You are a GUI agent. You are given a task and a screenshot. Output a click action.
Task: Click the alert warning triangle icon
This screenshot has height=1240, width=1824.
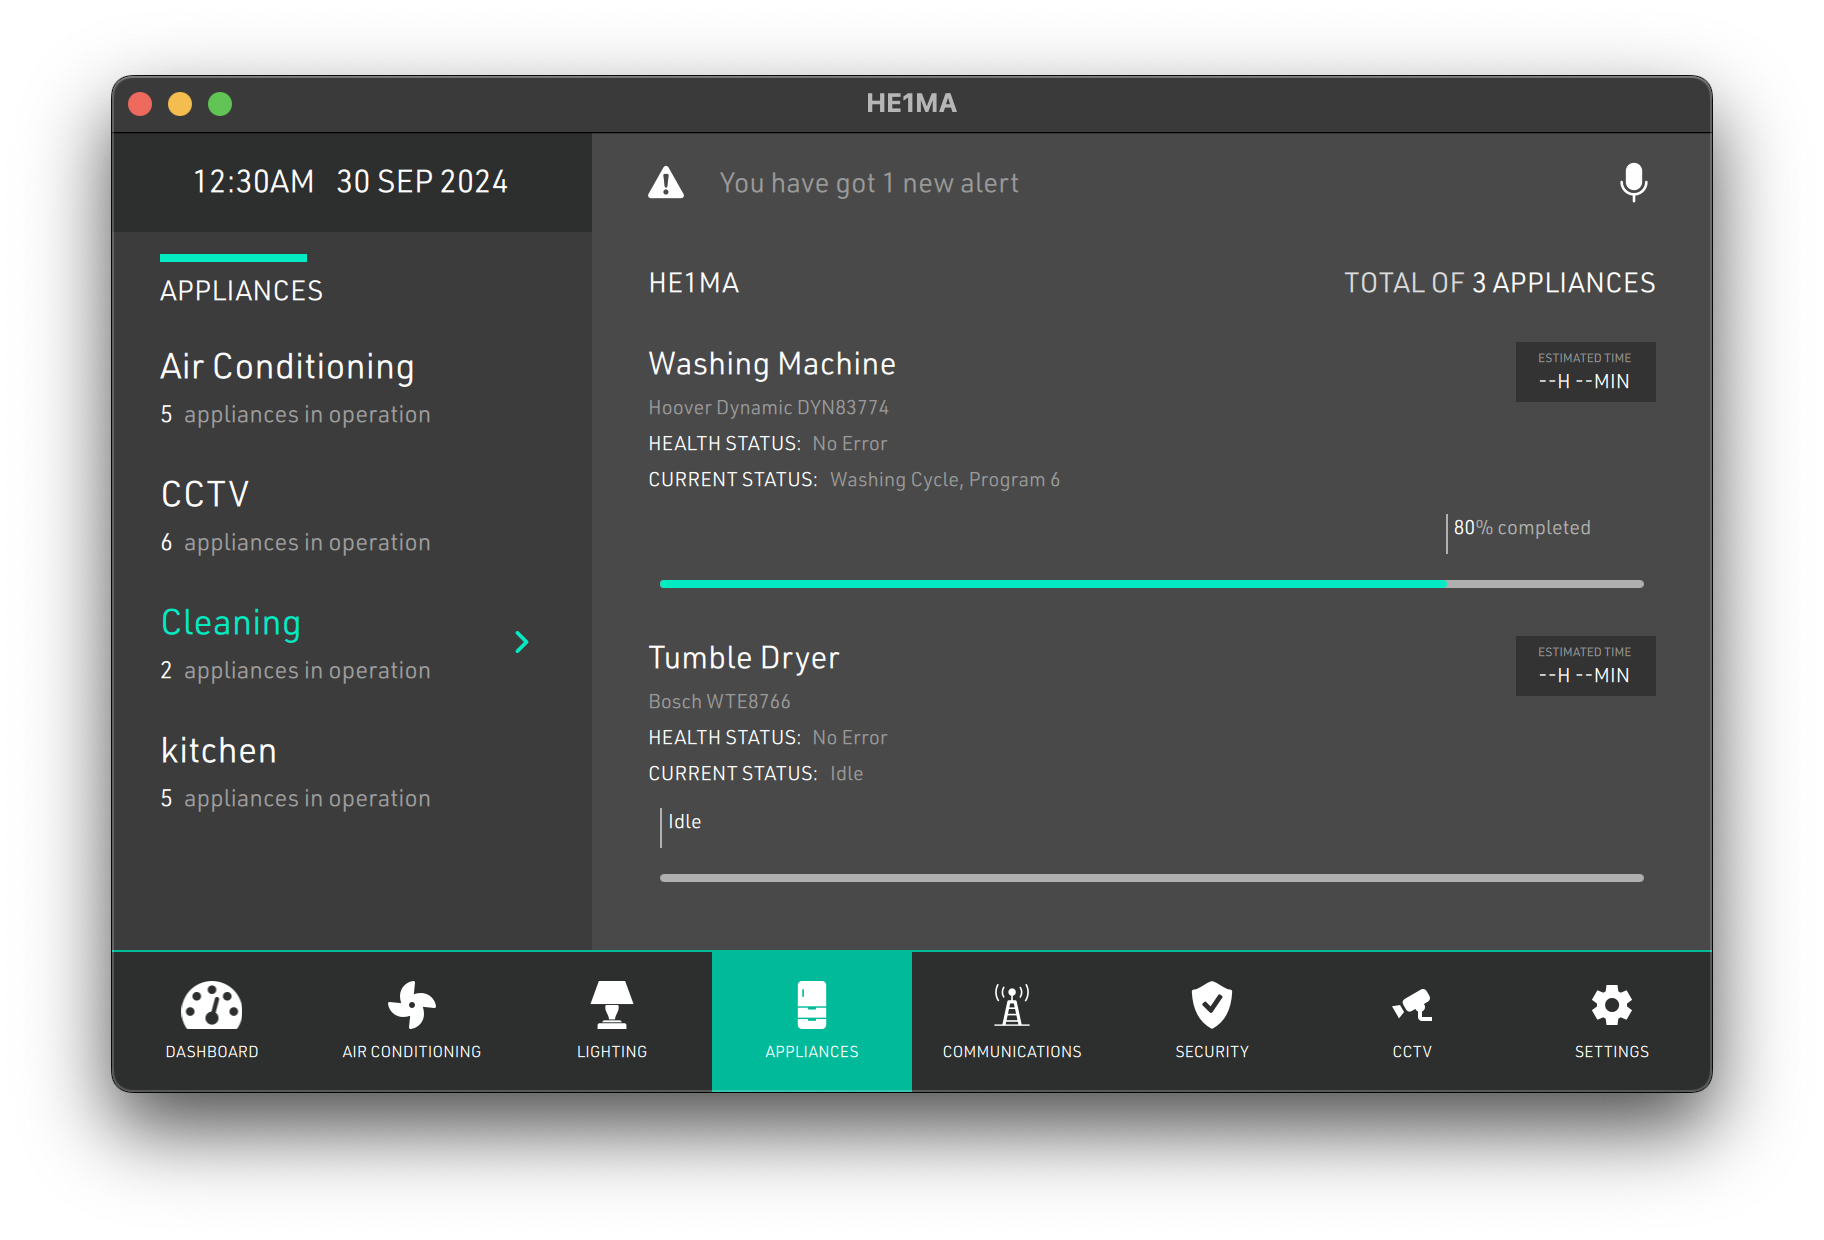[666, 183]
